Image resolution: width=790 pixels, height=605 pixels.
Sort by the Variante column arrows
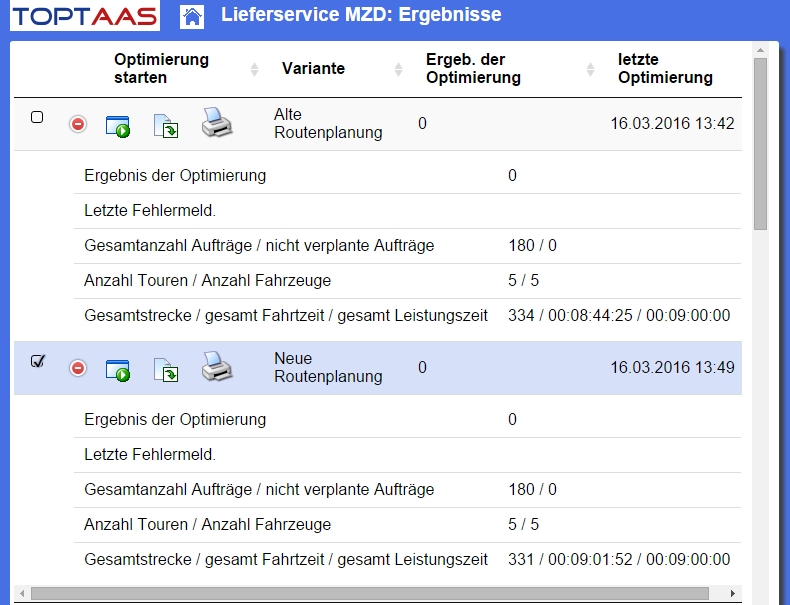click(398, 69)
